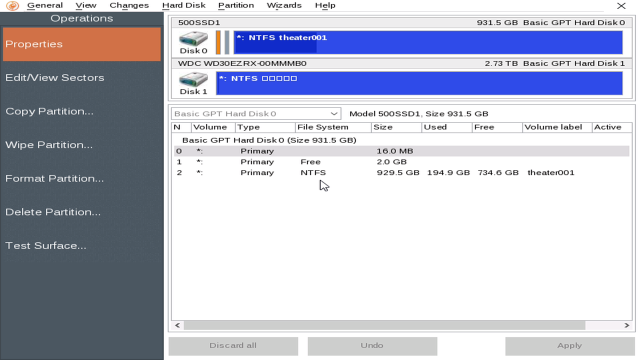640x360 pixels.
Task: Click the 734.6 GB free cell
Action: [x=498, y=173]
